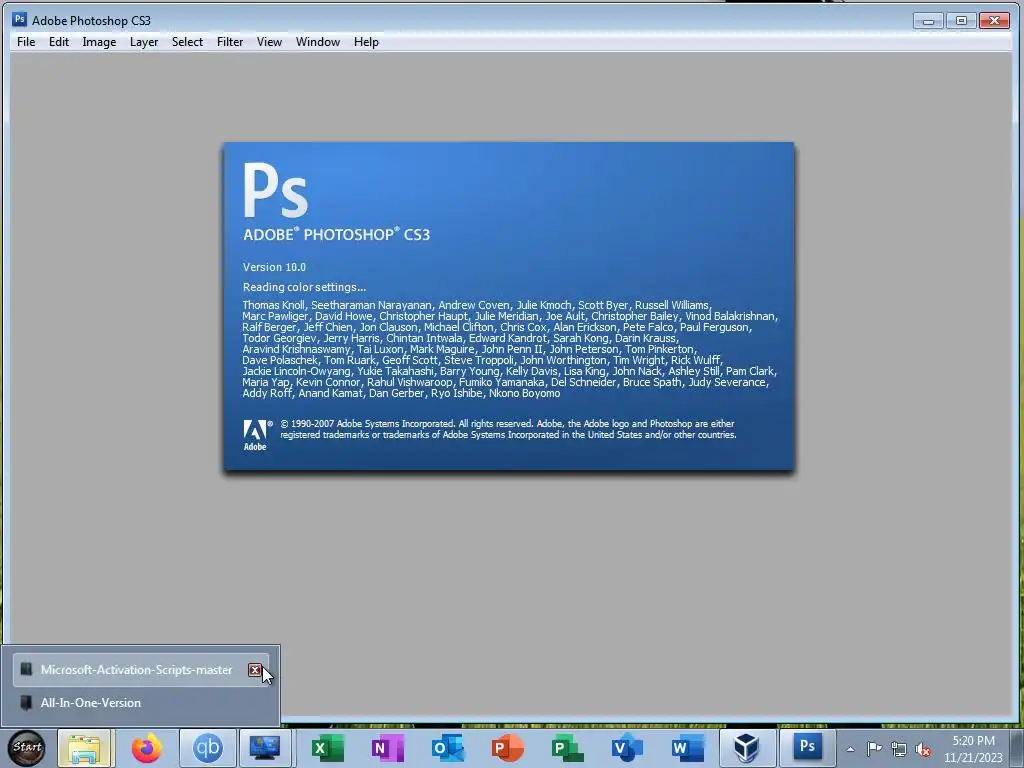Viewport: 1024px width, 768px height.
Task: Open the clock showing 5:20 PM
Action: pos(973,749)
